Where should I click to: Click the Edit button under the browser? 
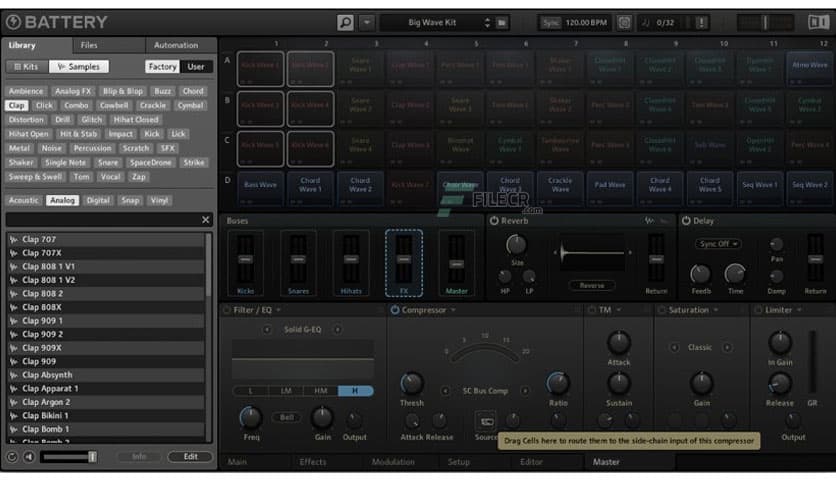[x=190, y=457]
